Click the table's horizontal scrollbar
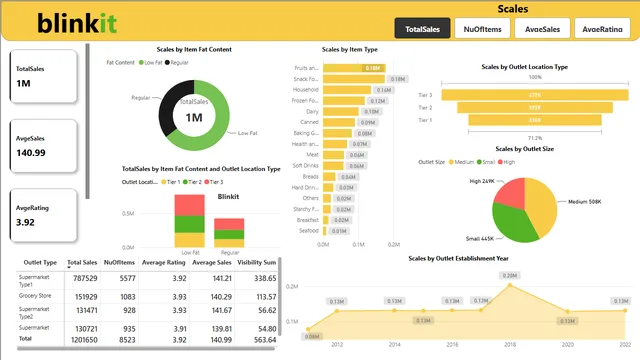The height and width of the screenshot is (360, 640). pos(146,349)
